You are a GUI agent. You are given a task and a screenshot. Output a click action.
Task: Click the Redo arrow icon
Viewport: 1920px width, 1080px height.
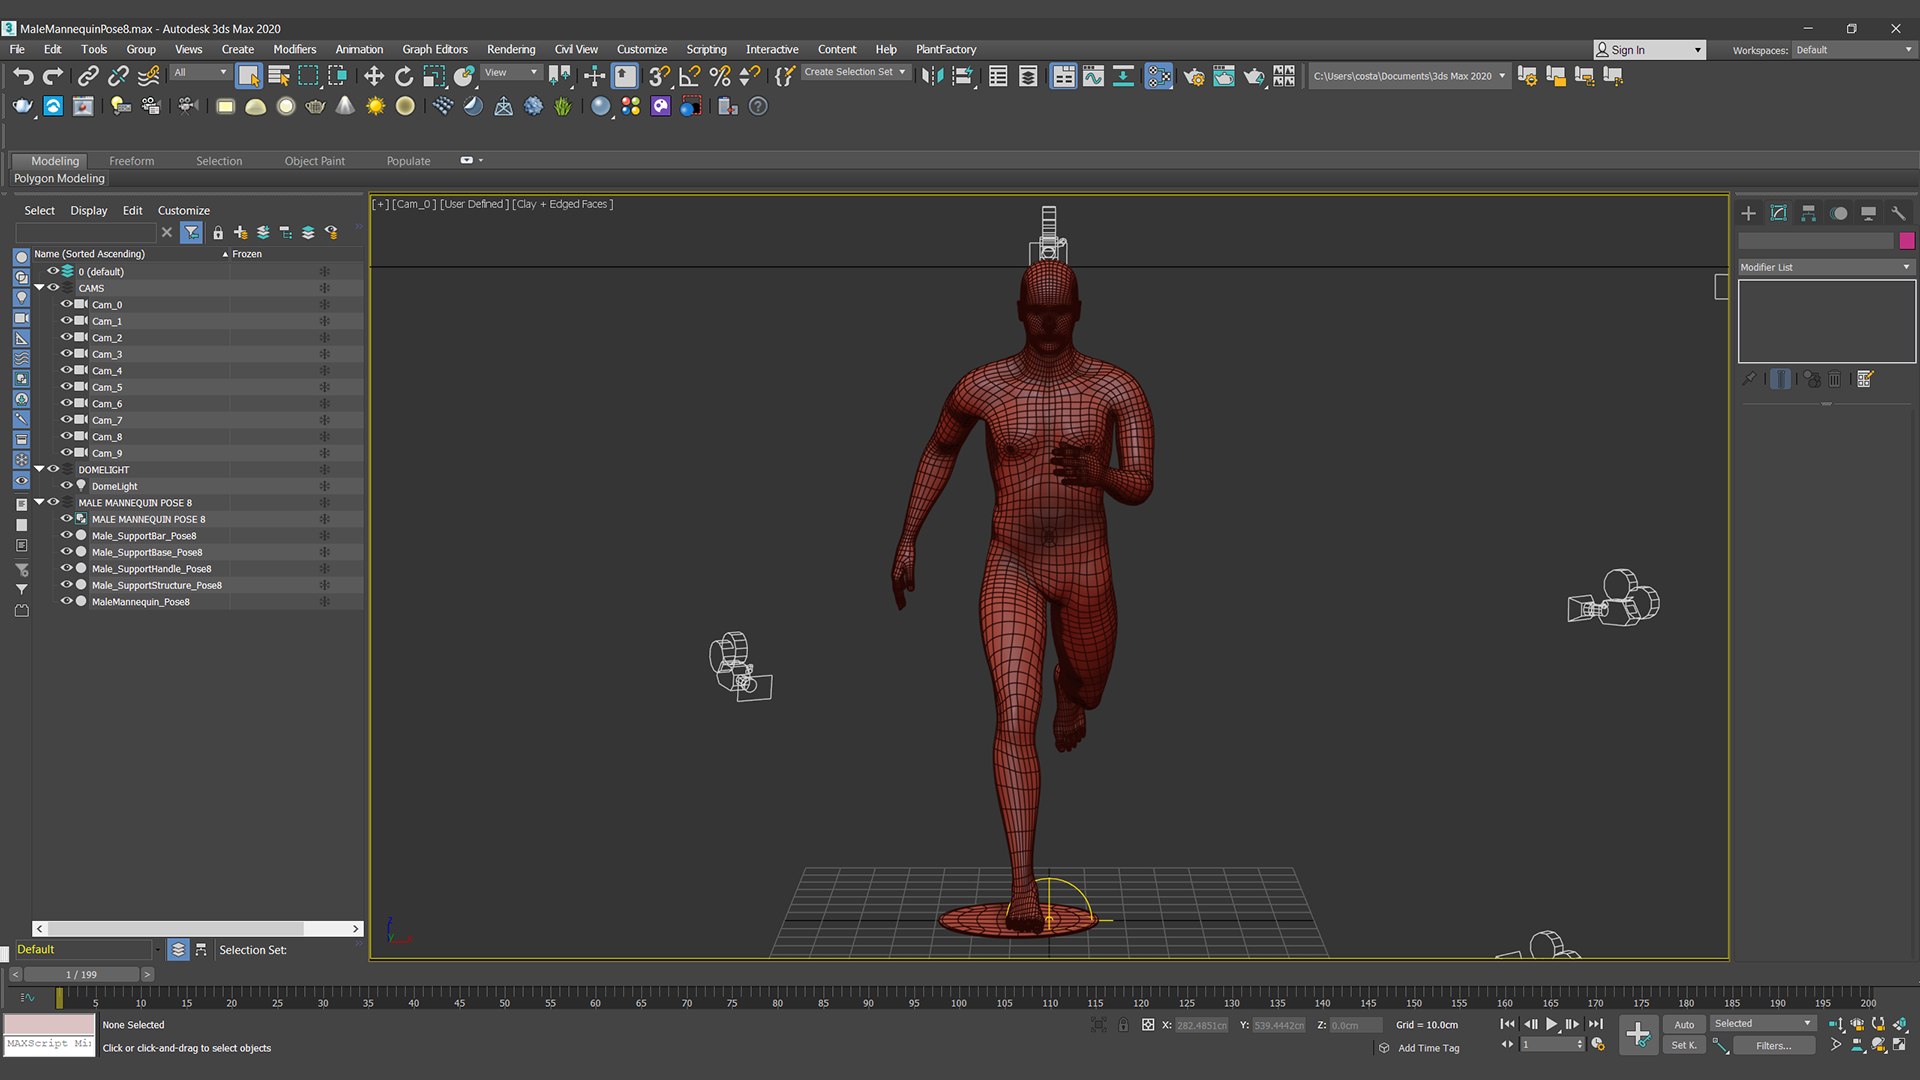coord(53,76)
